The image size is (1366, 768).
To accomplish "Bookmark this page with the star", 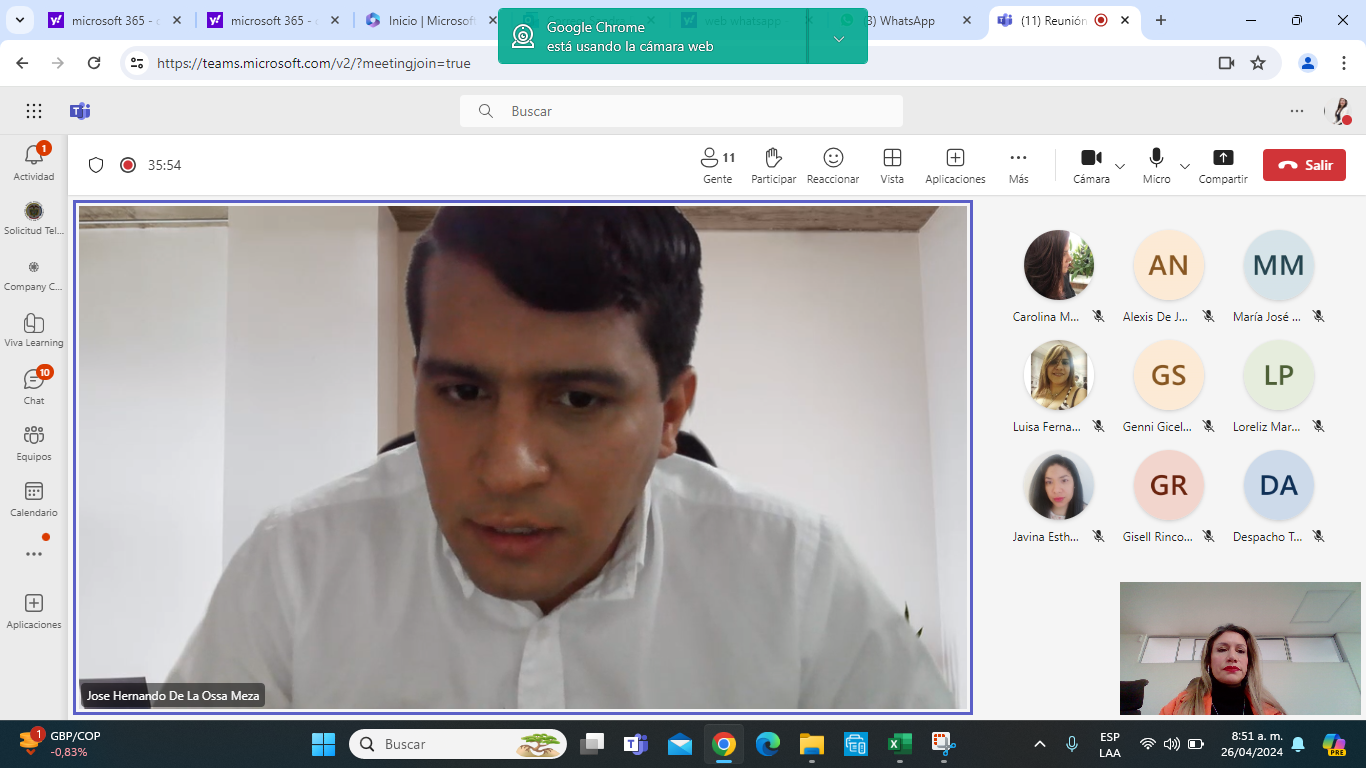I will (1258, 63).
